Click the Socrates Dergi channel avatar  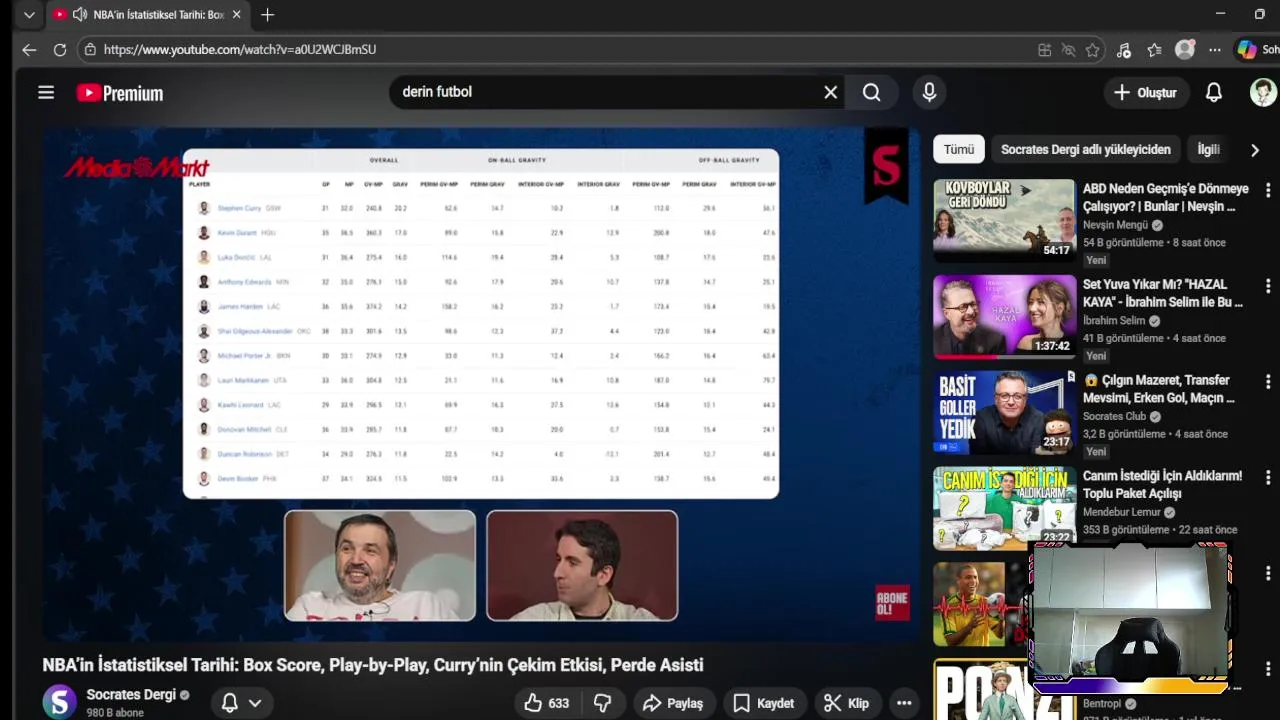pos(59,701)
